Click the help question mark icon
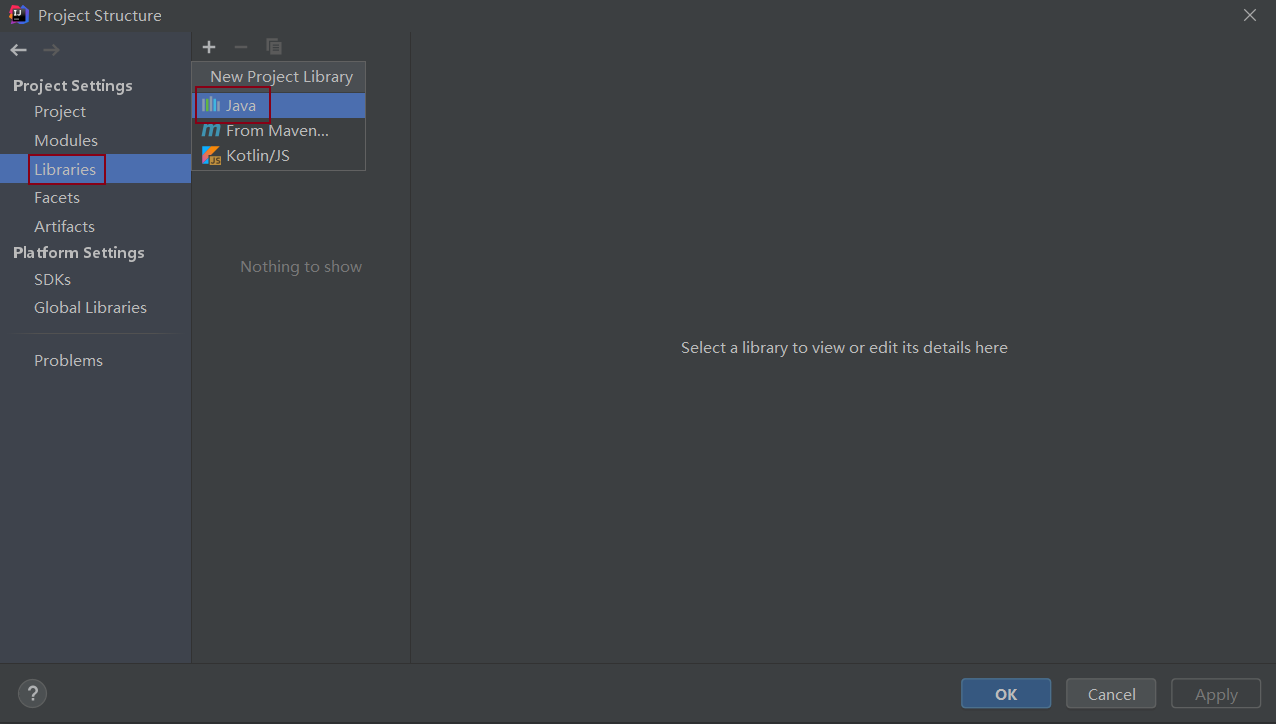The height and width of the screenshot is (724, 1276). point(32,693)
